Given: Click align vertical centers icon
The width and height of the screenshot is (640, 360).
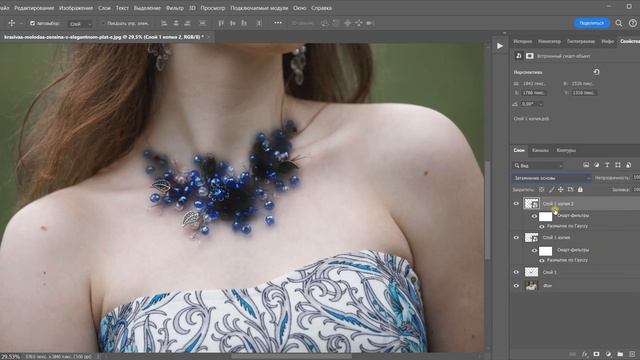Looking at the screenshot, I should coord(233,23).
